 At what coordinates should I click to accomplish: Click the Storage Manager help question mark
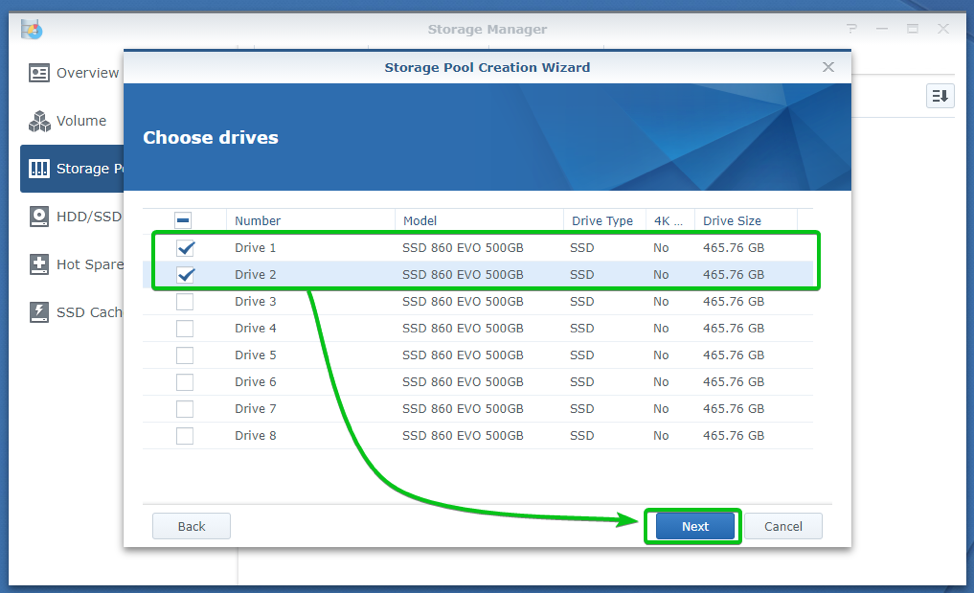click(852, 29)
